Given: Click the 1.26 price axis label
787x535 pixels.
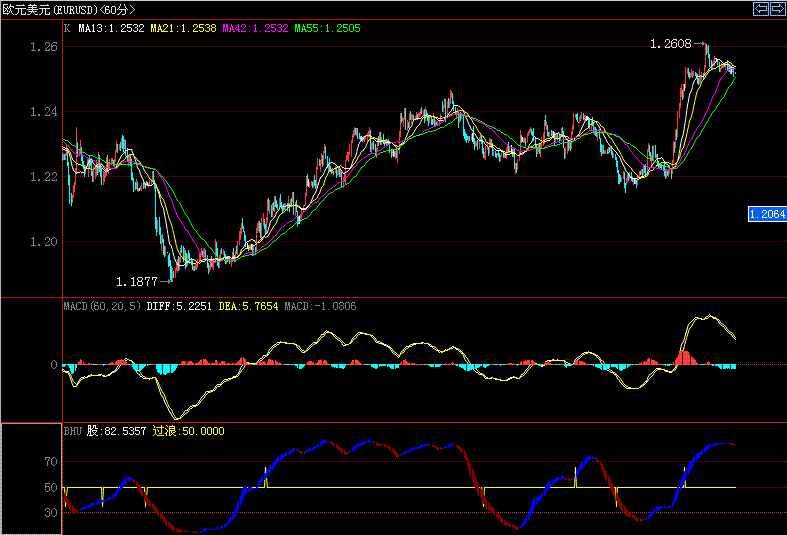Looking at the screenshot, I should click(44, 47).
